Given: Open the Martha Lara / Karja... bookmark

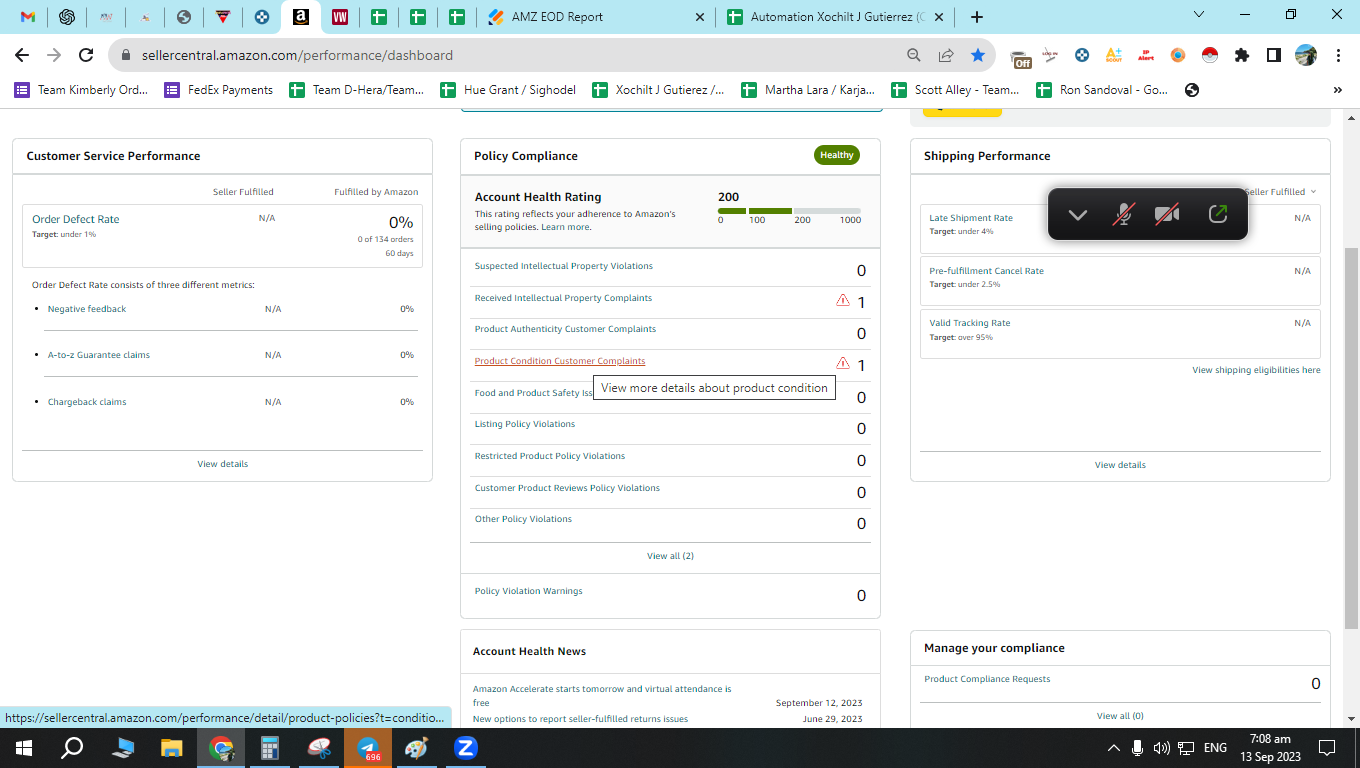Looking at the screenshot, I should click(808, 90).
